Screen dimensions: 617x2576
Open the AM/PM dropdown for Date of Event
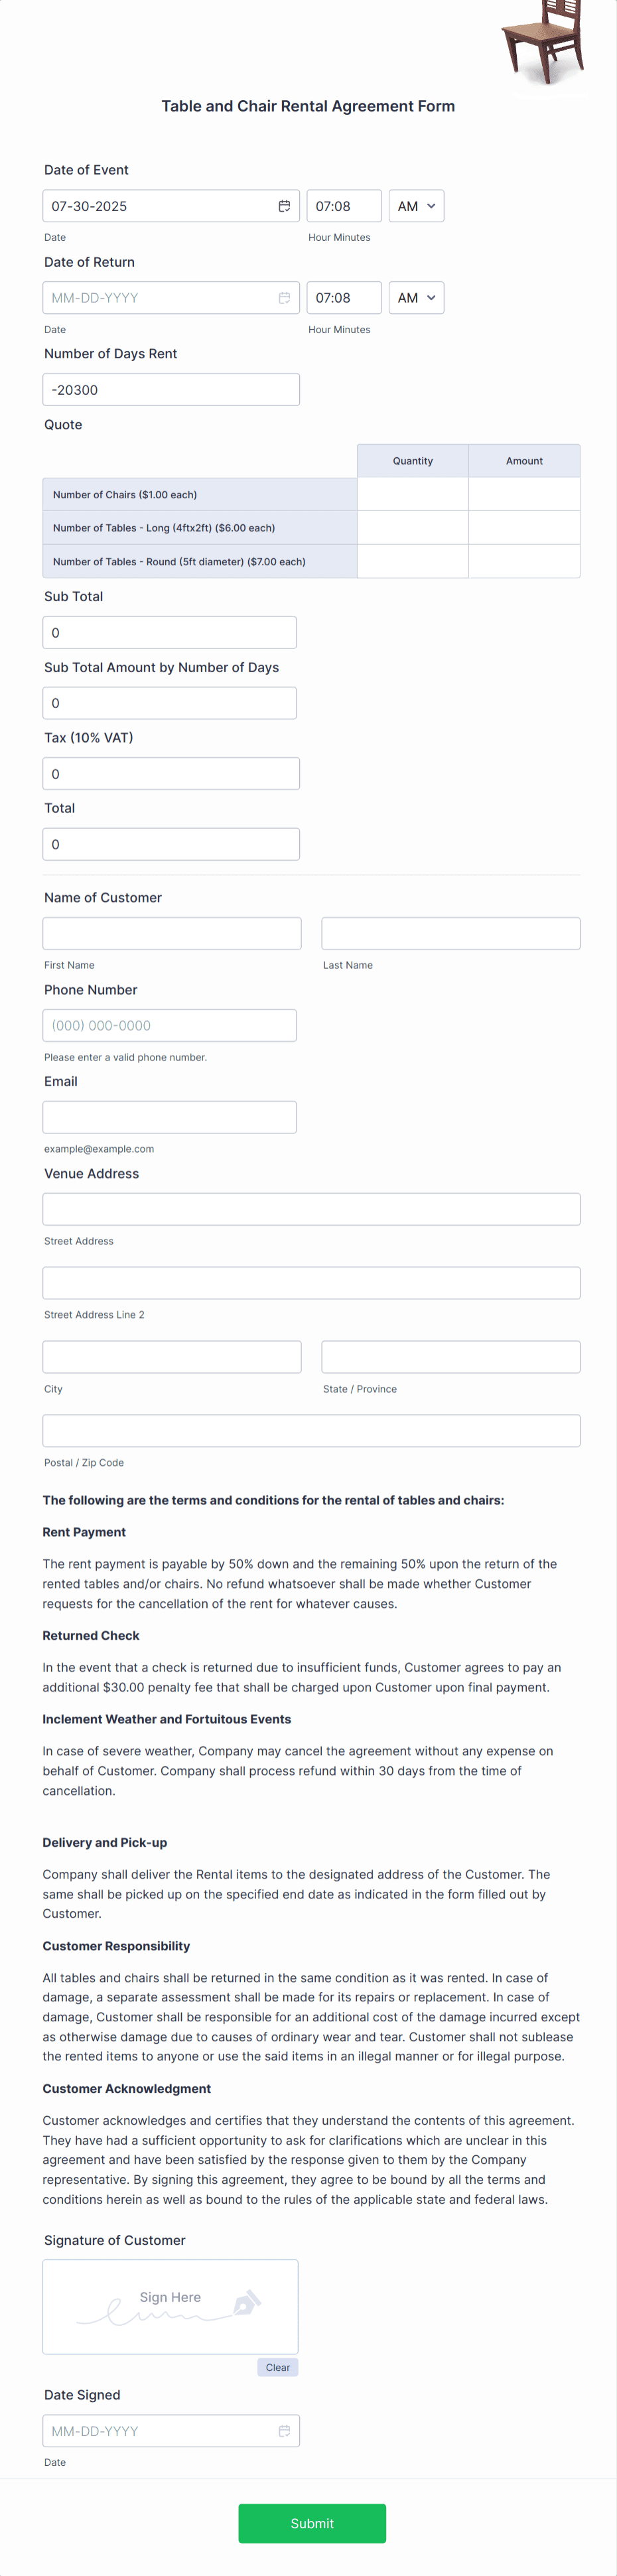pos(416,205)
